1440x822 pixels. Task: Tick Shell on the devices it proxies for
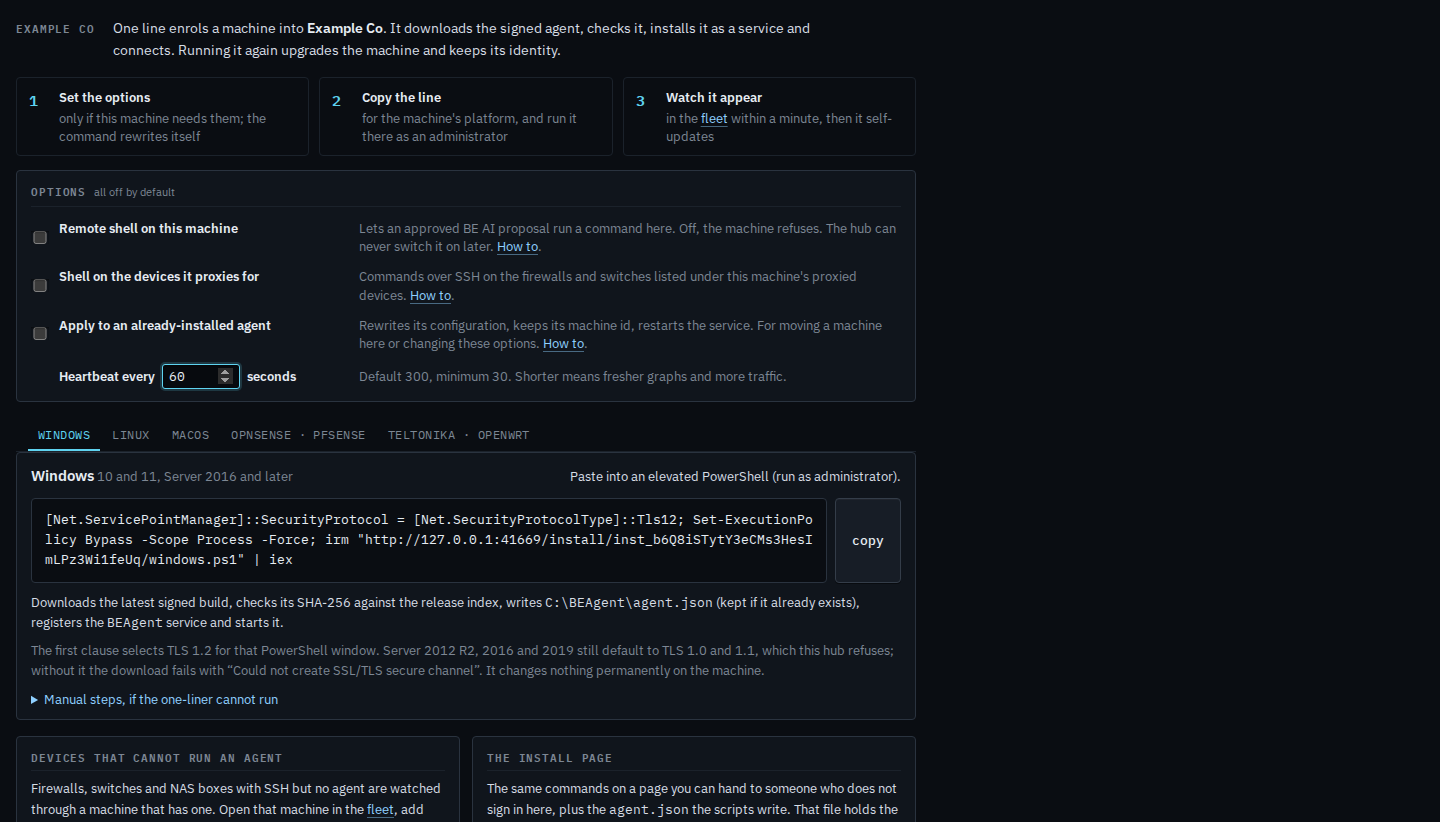(40, 286)
